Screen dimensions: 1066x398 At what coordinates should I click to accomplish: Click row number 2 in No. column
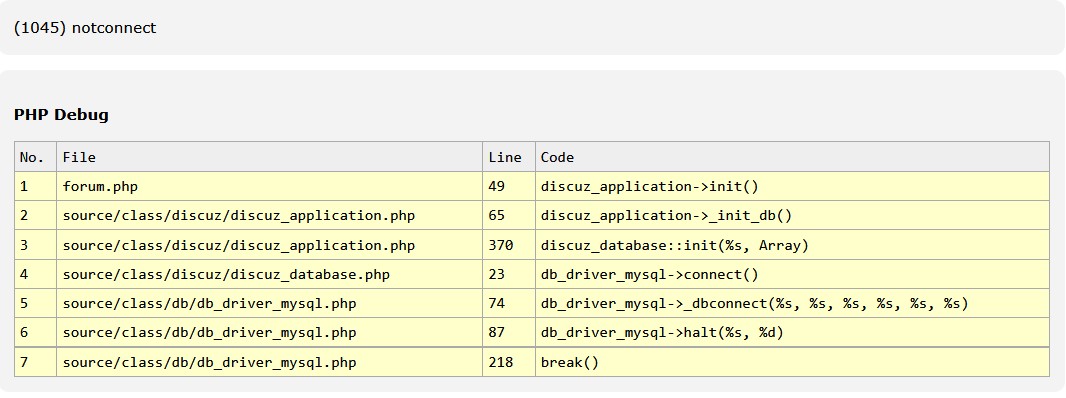click(x=35, y=216)
